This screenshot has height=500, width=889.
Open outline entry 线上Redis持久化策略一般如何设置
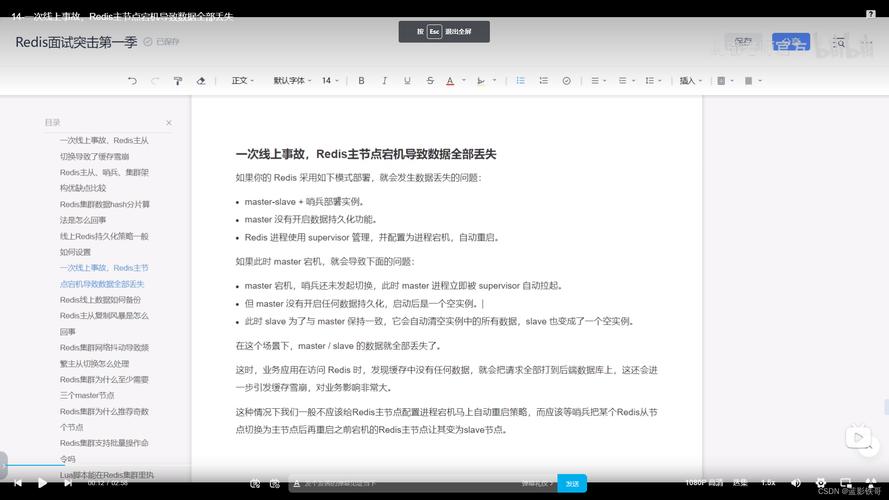coord(104,244)
